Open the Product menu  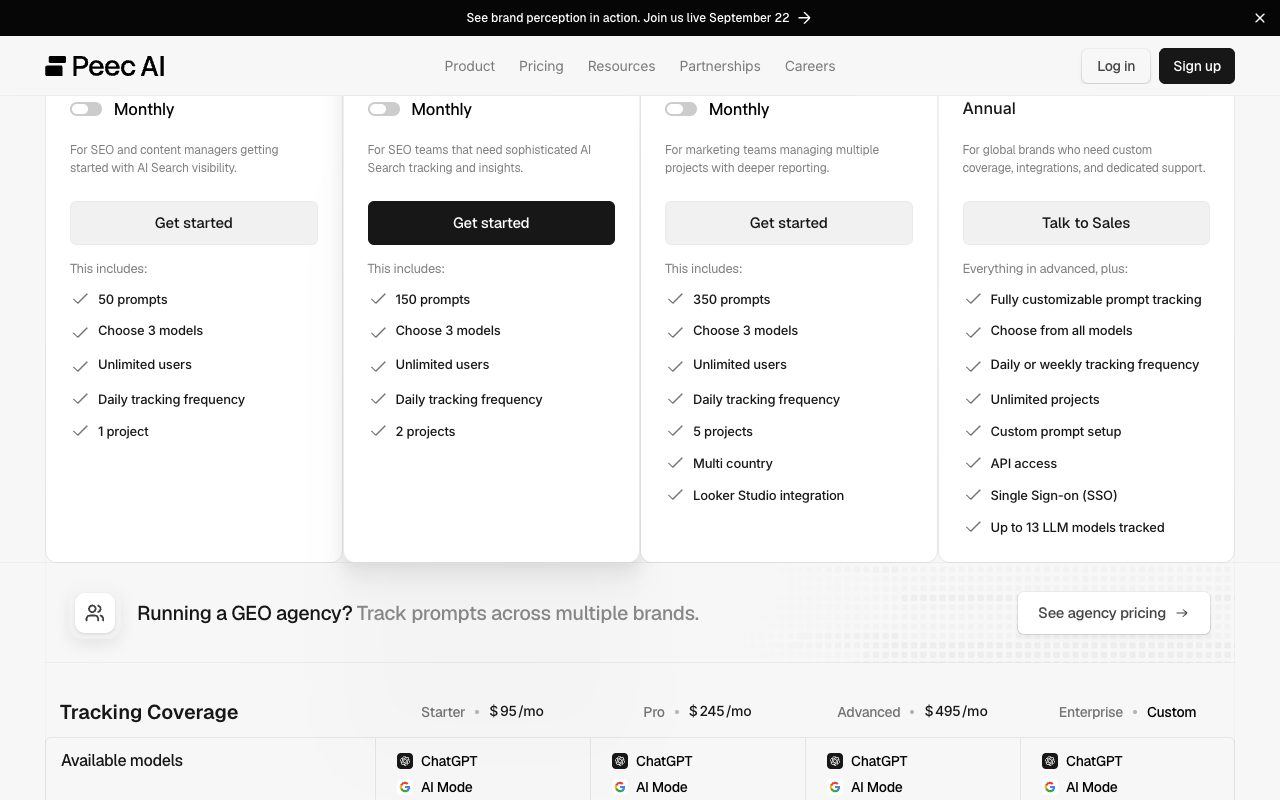(x=470, y=66)
